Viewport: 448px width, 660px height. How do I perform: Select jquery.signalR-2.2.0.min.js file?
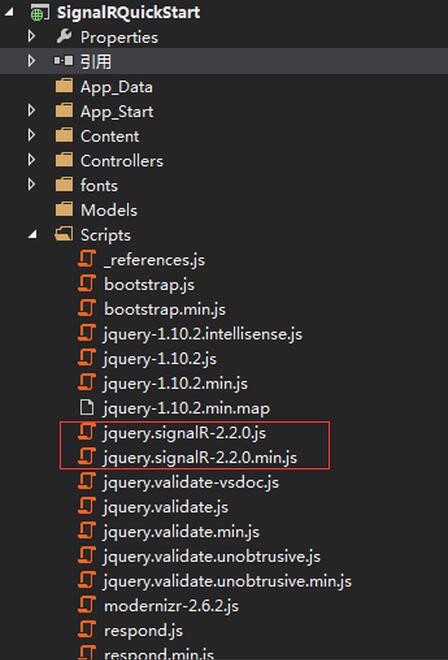(200, 458)
